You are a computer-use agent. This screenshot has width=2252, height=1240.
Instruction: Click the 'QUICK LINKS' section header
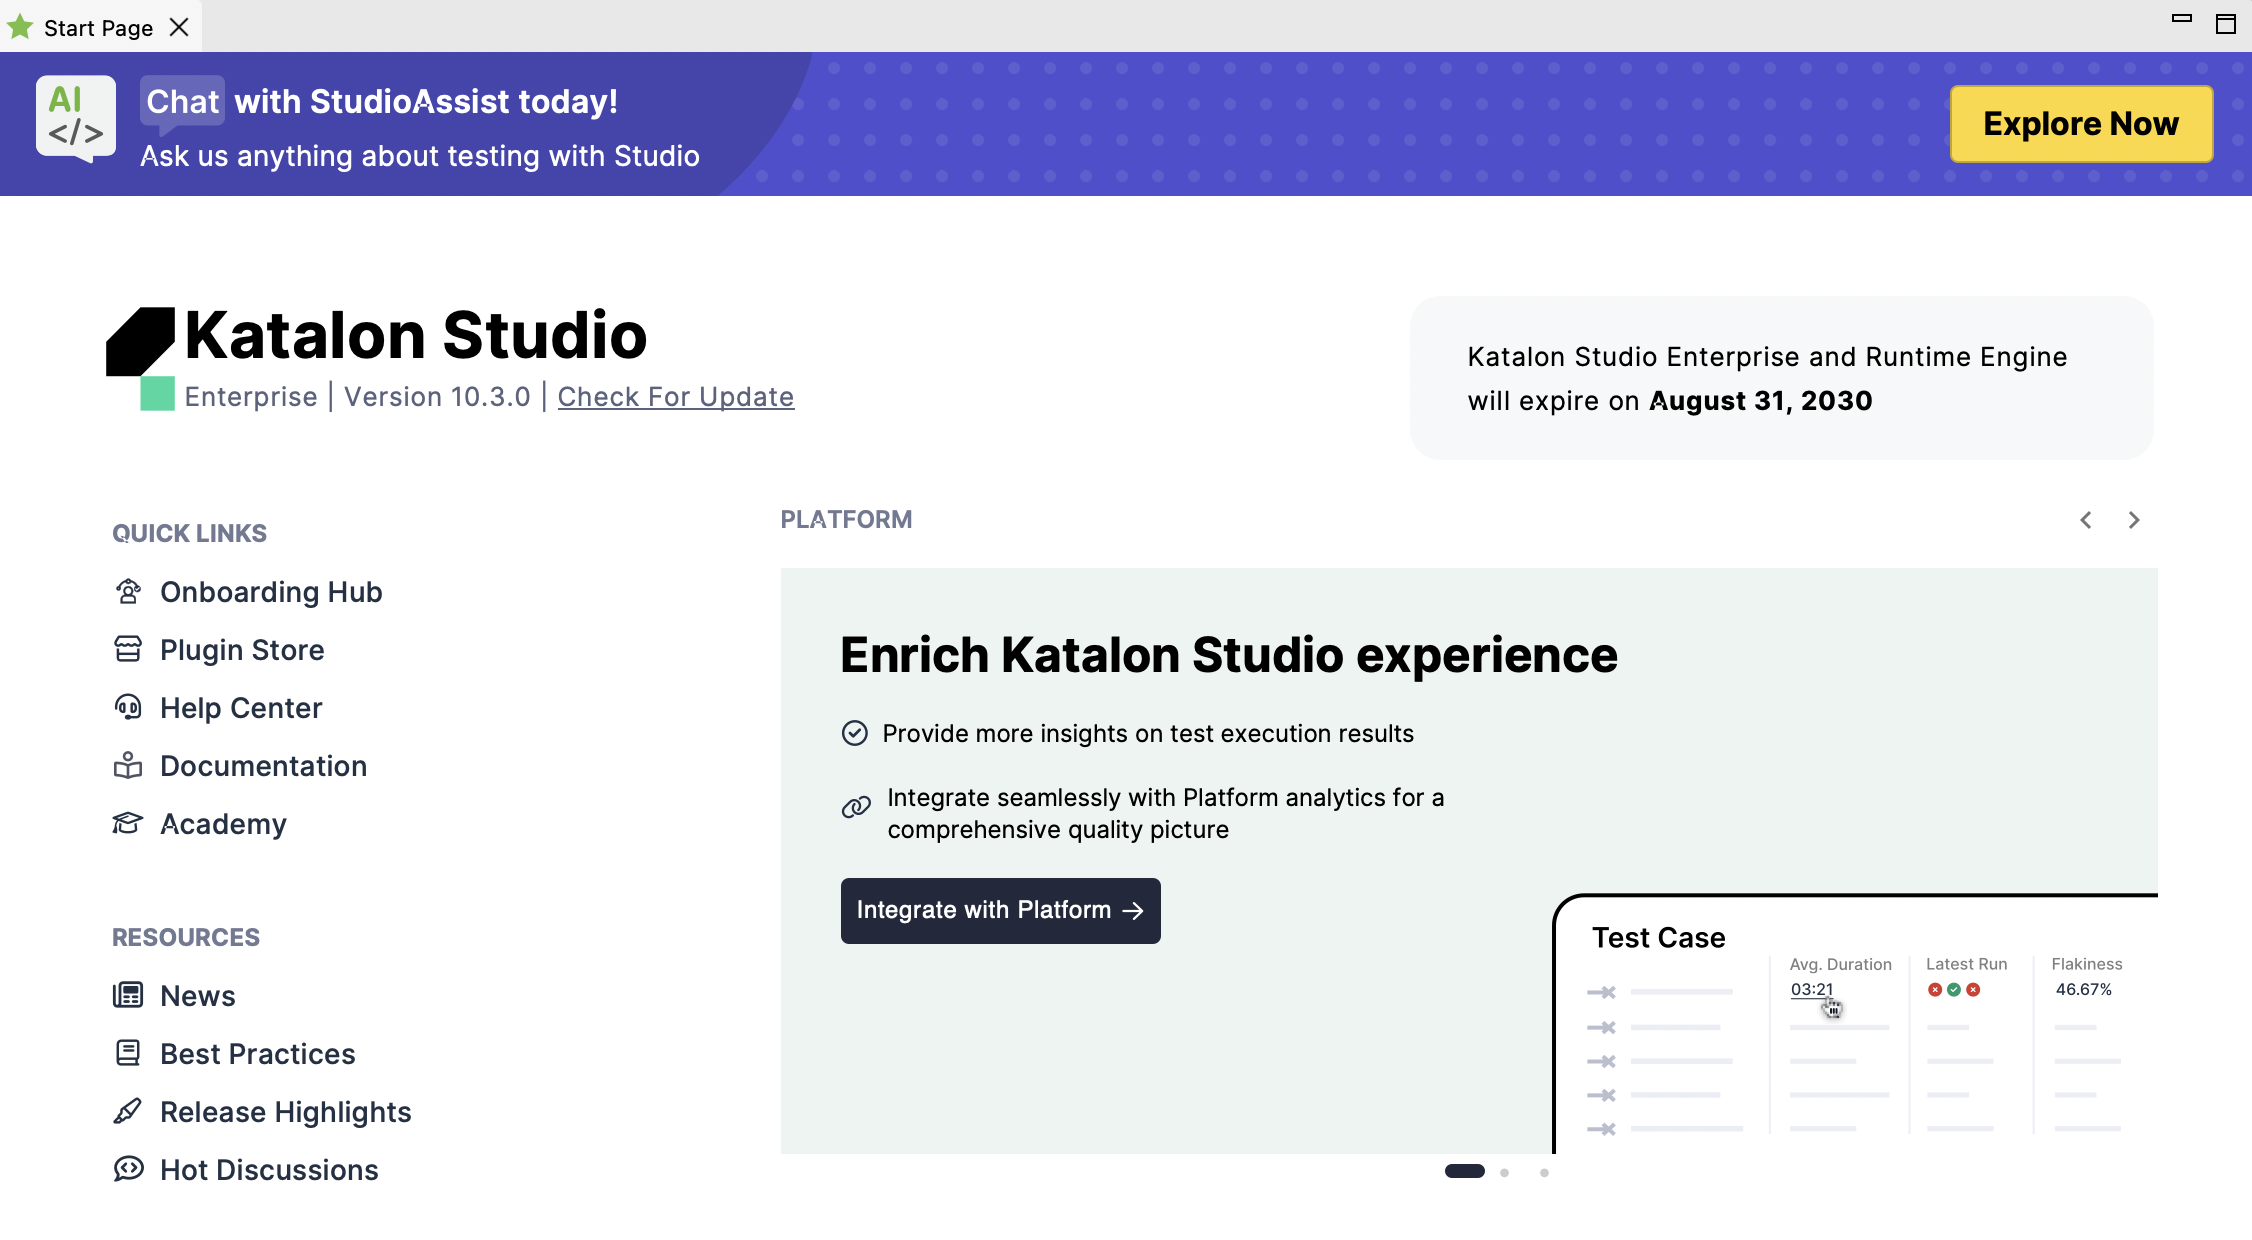click(x=189, y=533)
